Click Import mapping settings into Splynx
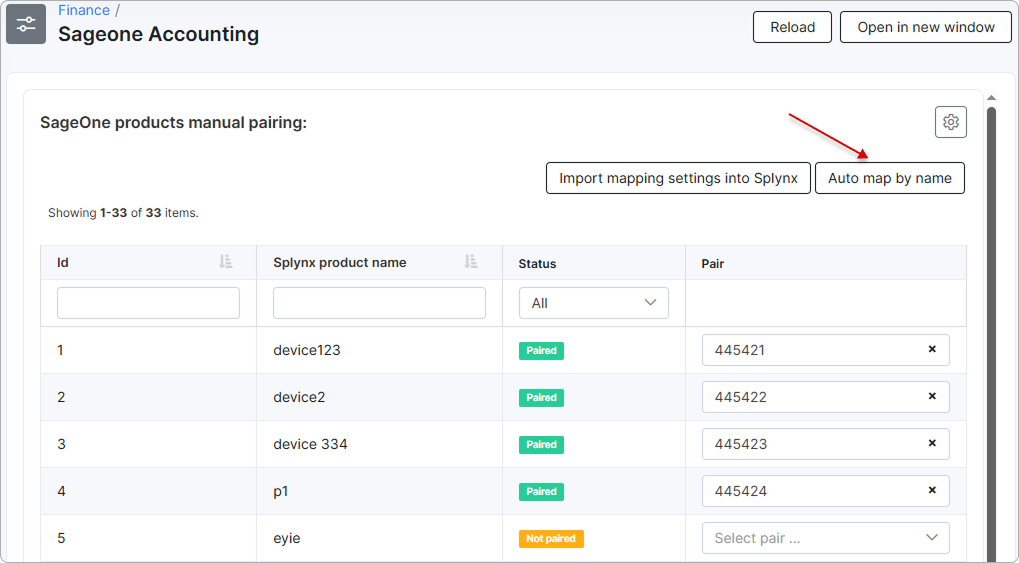1019x563 pixels. pyautogui.click(x=678, y=178)
